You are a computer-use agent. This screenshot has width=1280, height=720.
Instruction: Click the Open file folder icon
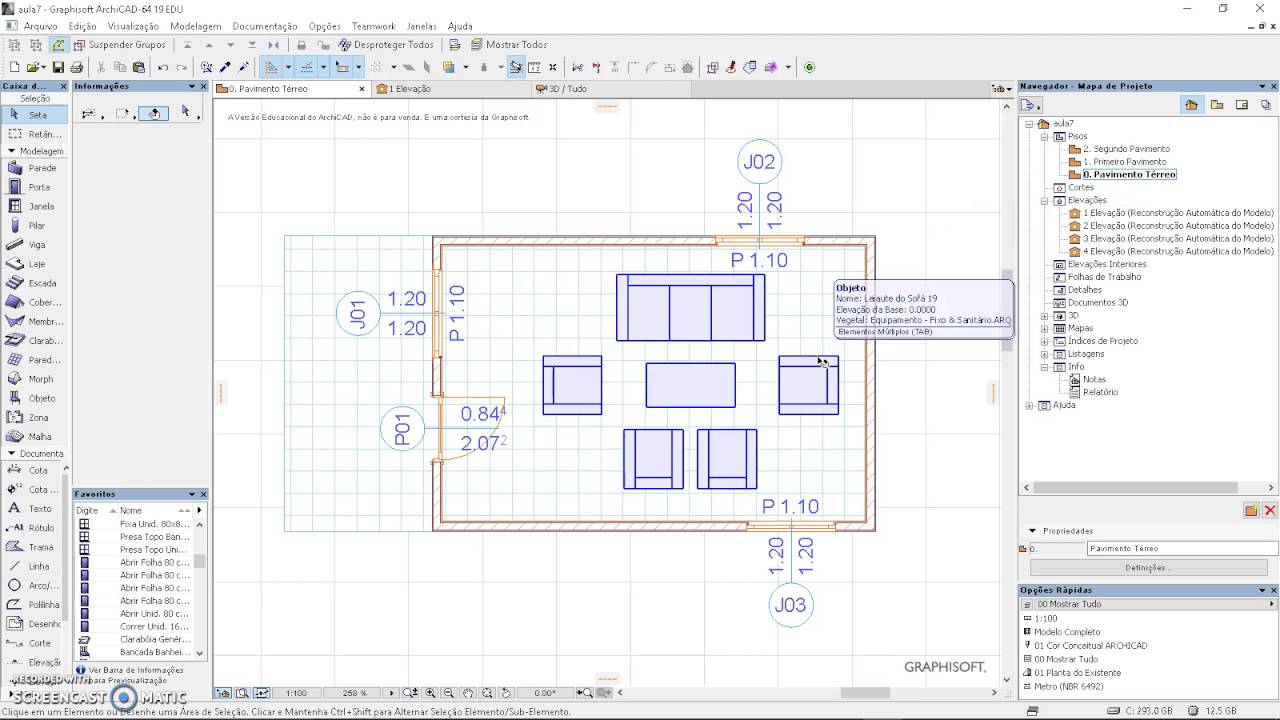point(34,68)
